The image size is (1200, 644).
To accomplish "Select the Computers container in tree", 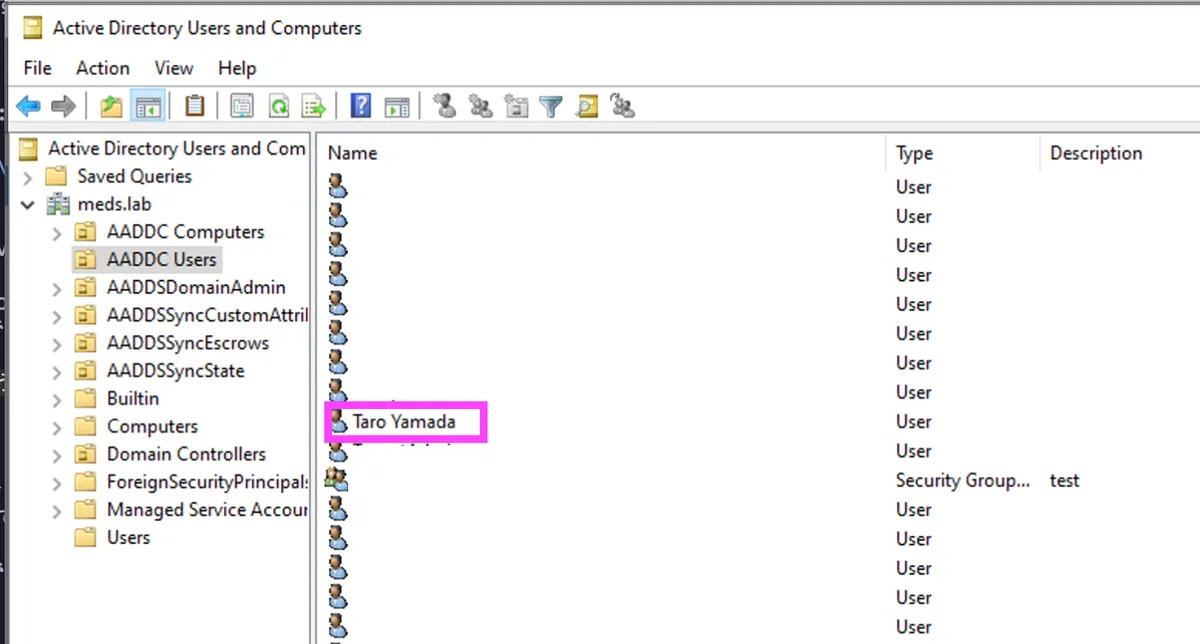I will [152, 426].
